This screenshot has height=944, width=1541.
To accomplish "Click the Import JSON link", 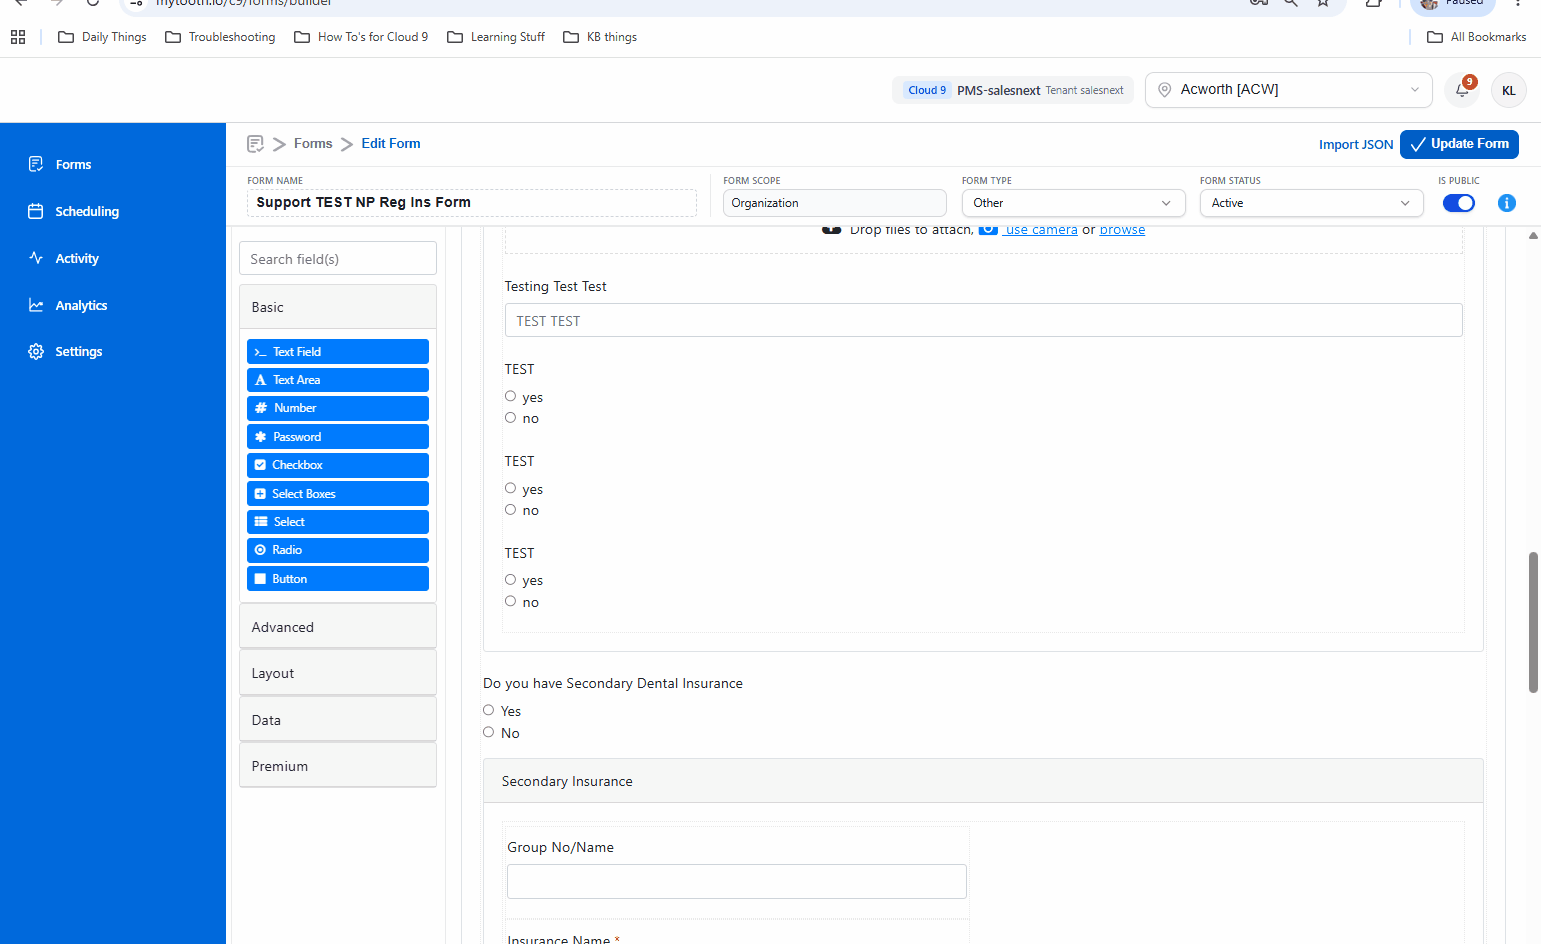I will click(x=1355, y=145).
